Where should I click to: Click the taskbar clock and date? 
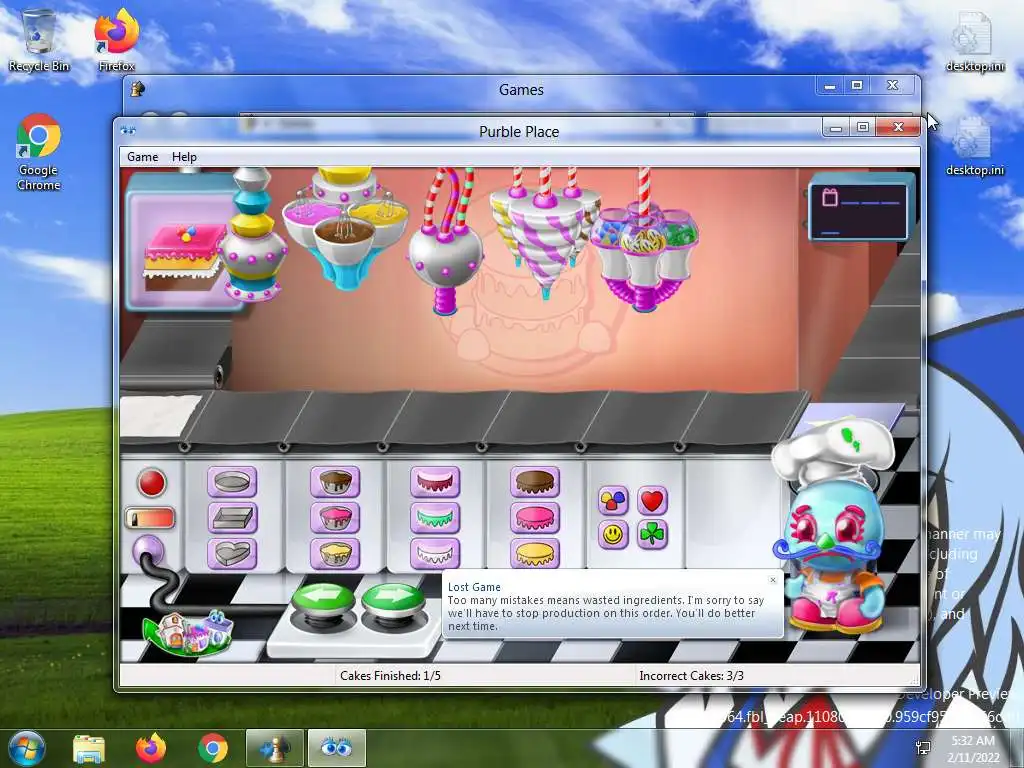pos(973,748)
